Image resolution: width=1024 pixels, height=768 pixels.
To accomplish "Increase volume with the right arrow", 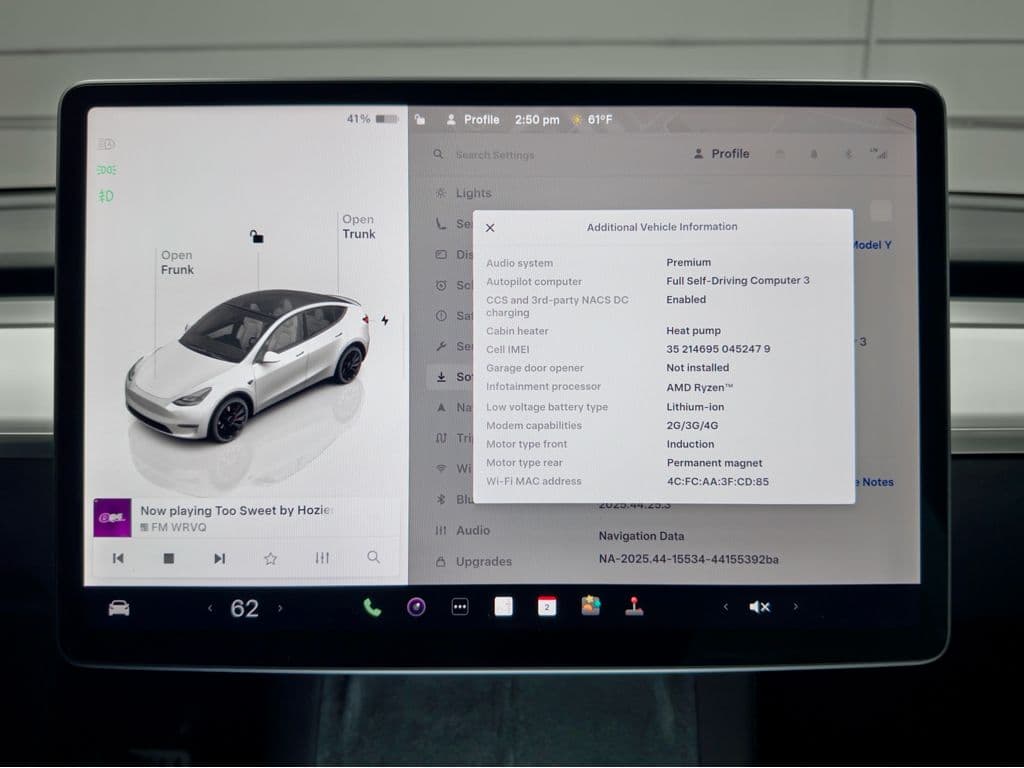I will tap(795, 606).
